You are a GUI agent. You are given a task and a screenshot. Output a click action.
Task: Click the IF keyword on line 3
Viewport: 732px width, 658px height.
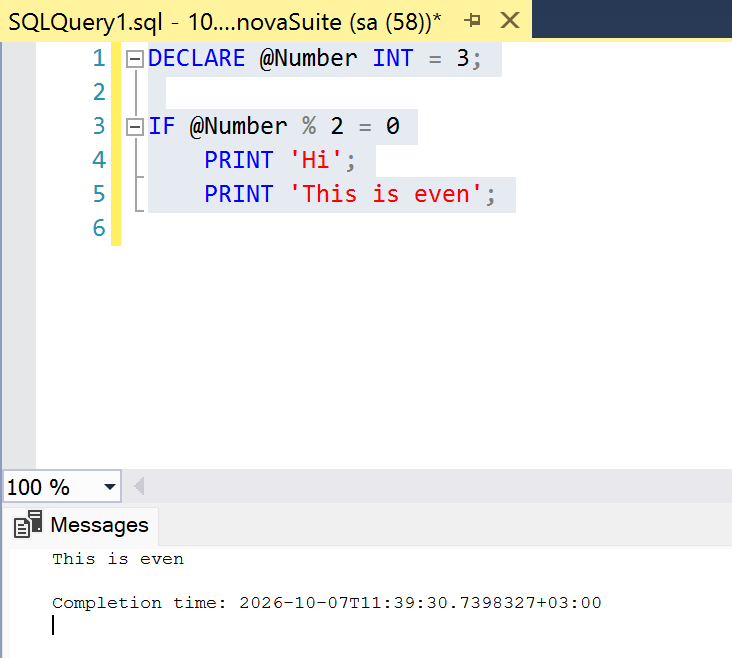coord(162,126)
